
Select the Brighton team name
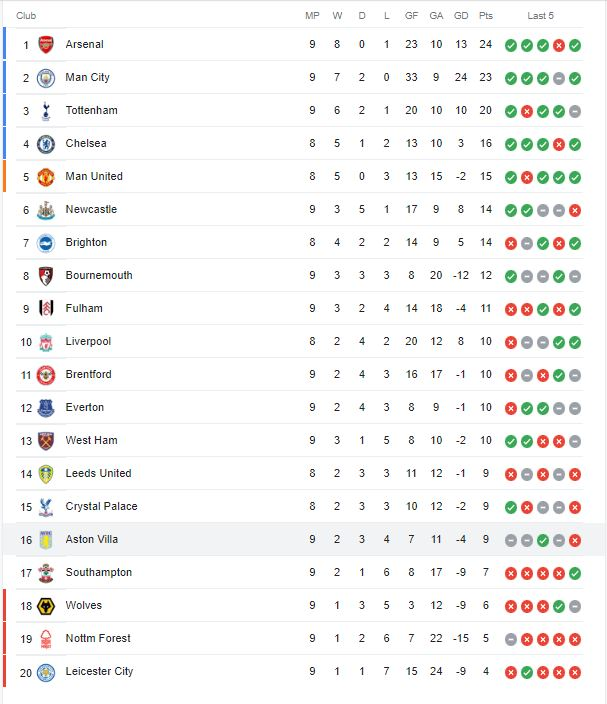pyautogui.click(x=86, y=242)
